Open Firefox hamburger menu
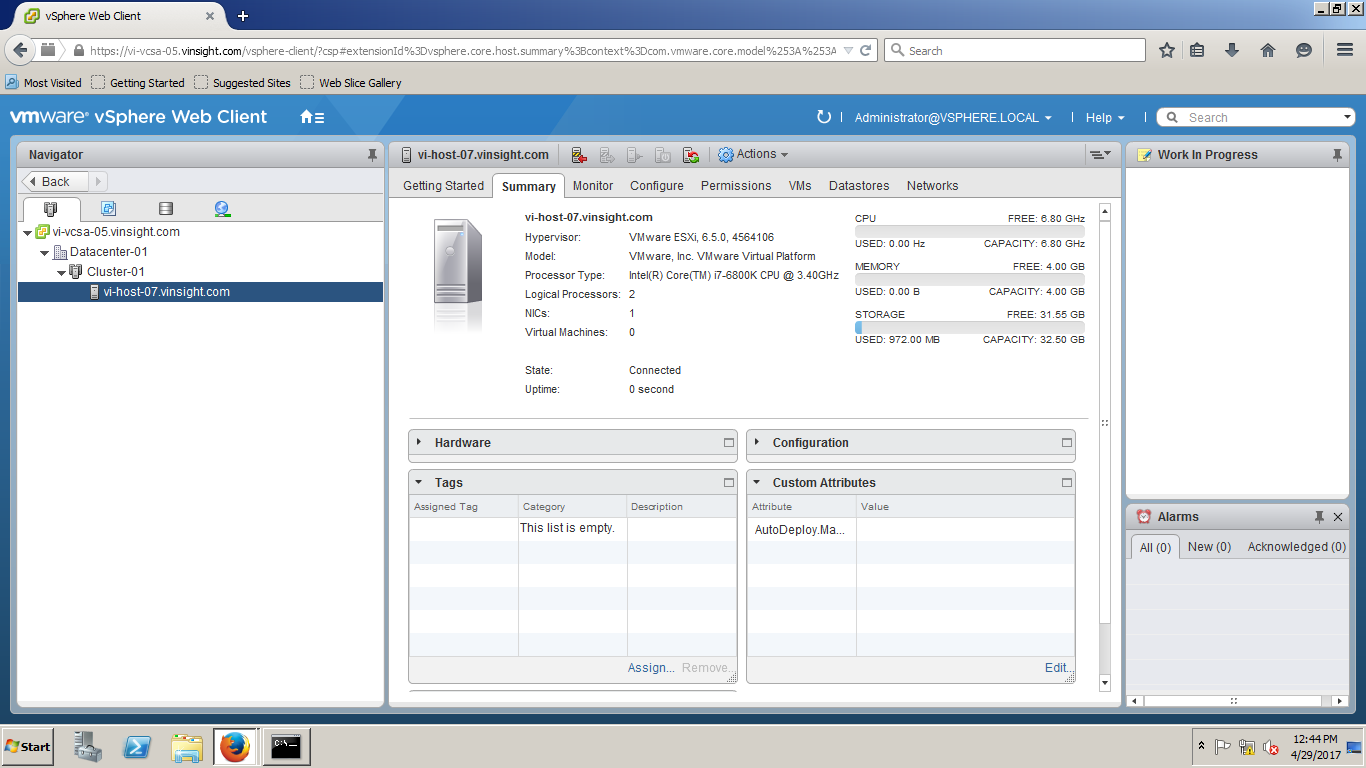Screen dimensions: 1366x768 (1345, 50)
